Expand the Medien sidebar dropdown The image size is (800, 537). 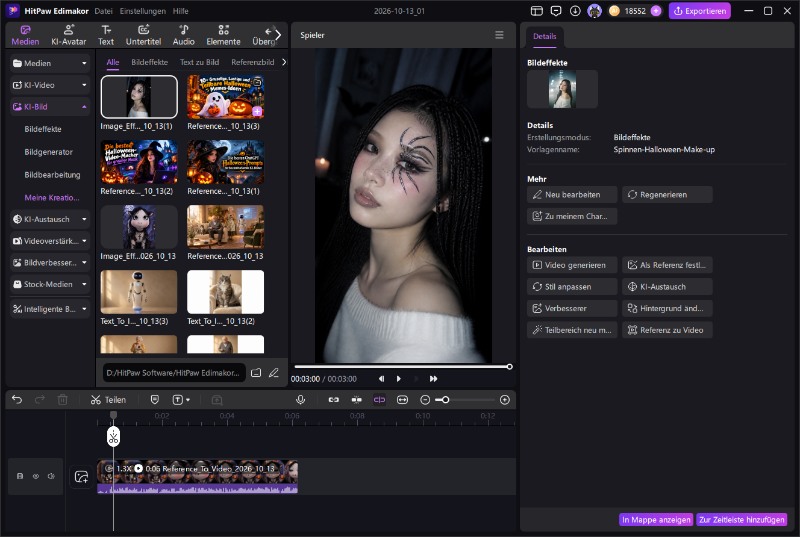coord(50,63)
